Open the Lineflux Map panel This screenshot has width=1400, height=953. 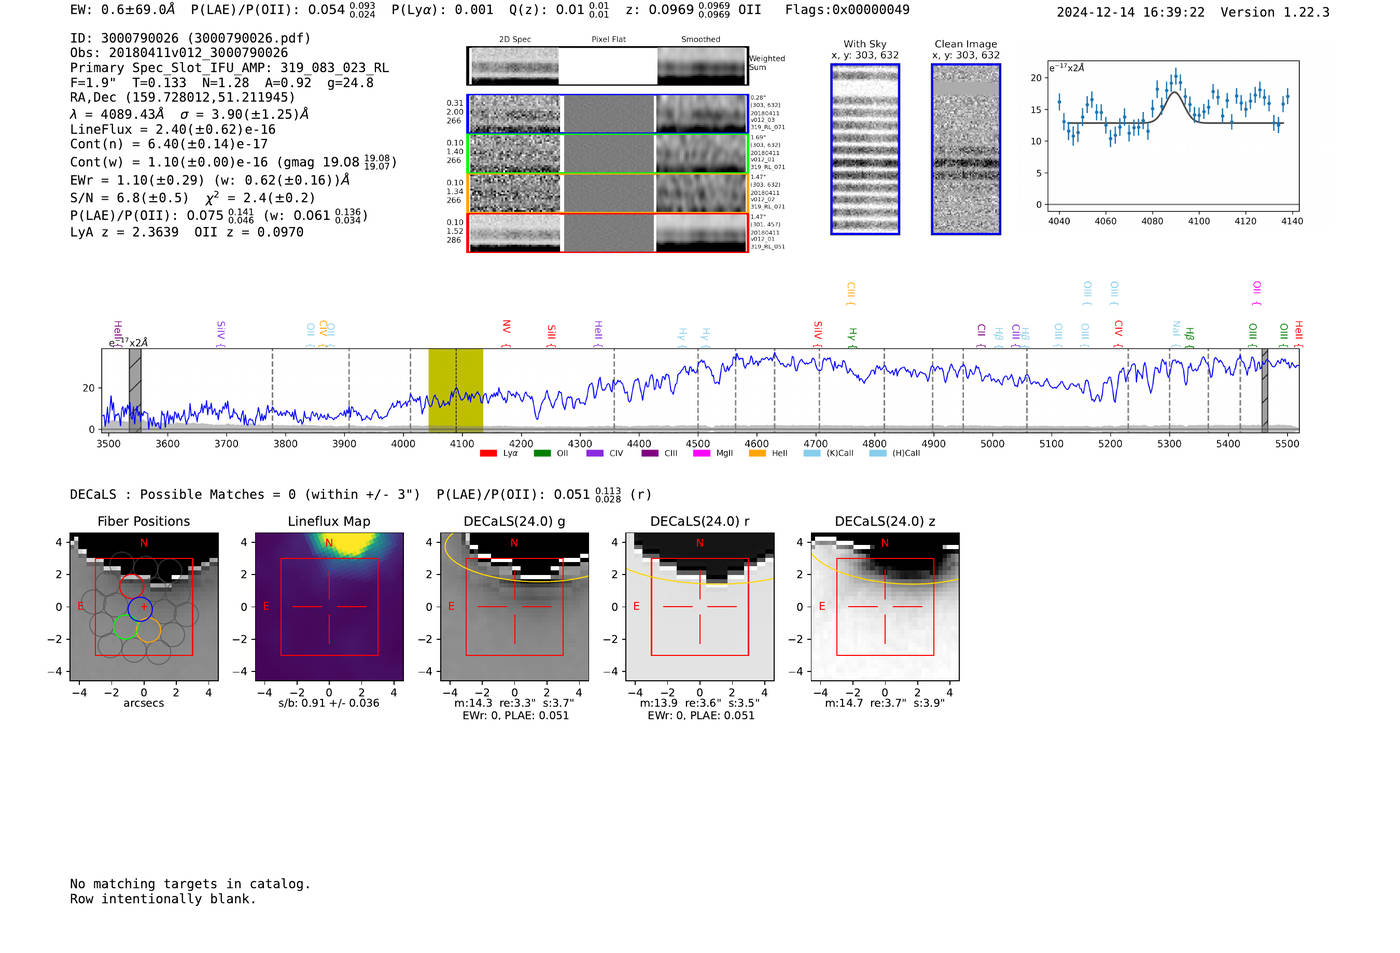tap(329, 607)
